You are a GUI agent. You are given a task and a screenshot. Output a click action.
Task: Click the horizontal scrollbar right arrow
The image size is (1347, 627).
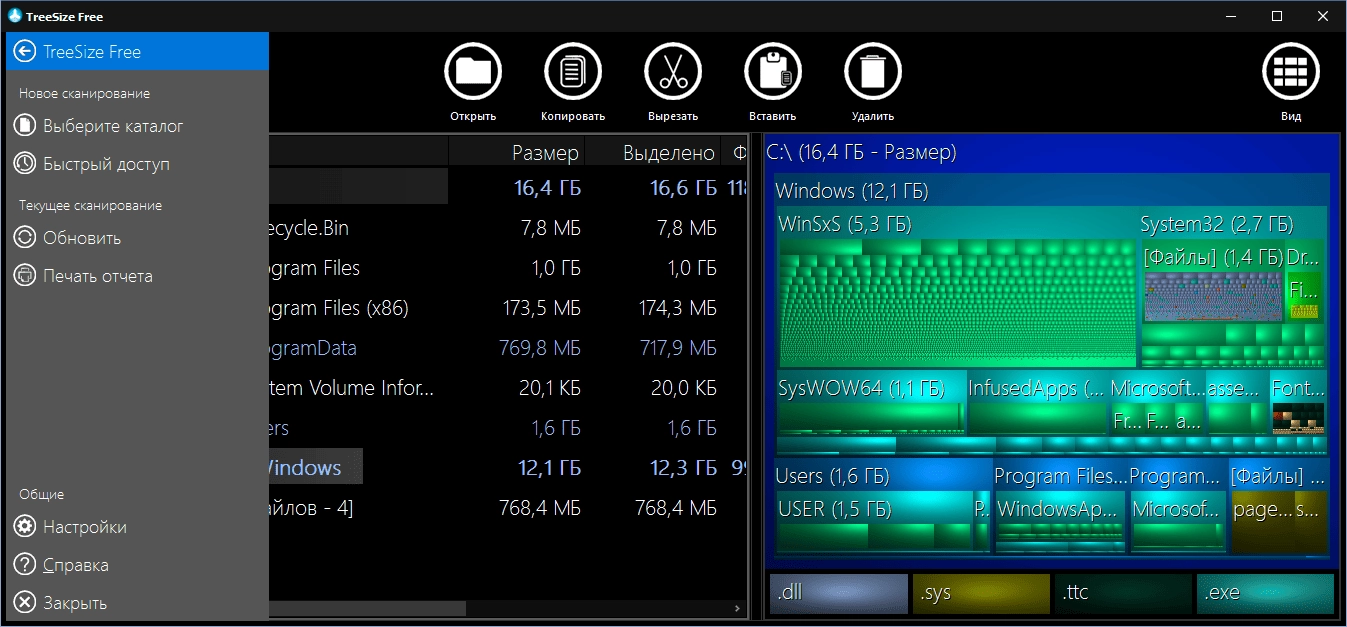[x=738, y=607]
